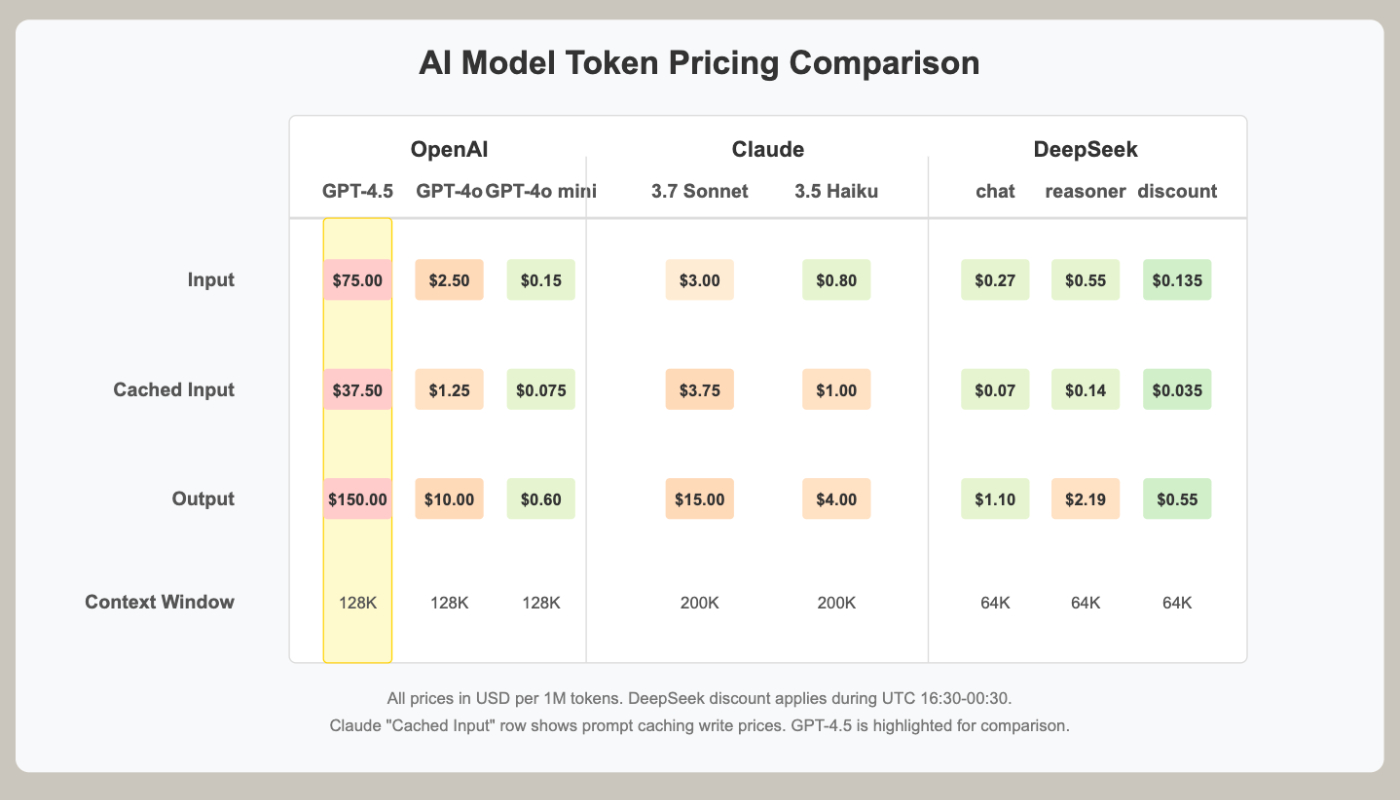Select the GPT-4o column header
This screenshot has width=1400, height=800.
pyautogui.click(x=449, y=191)
